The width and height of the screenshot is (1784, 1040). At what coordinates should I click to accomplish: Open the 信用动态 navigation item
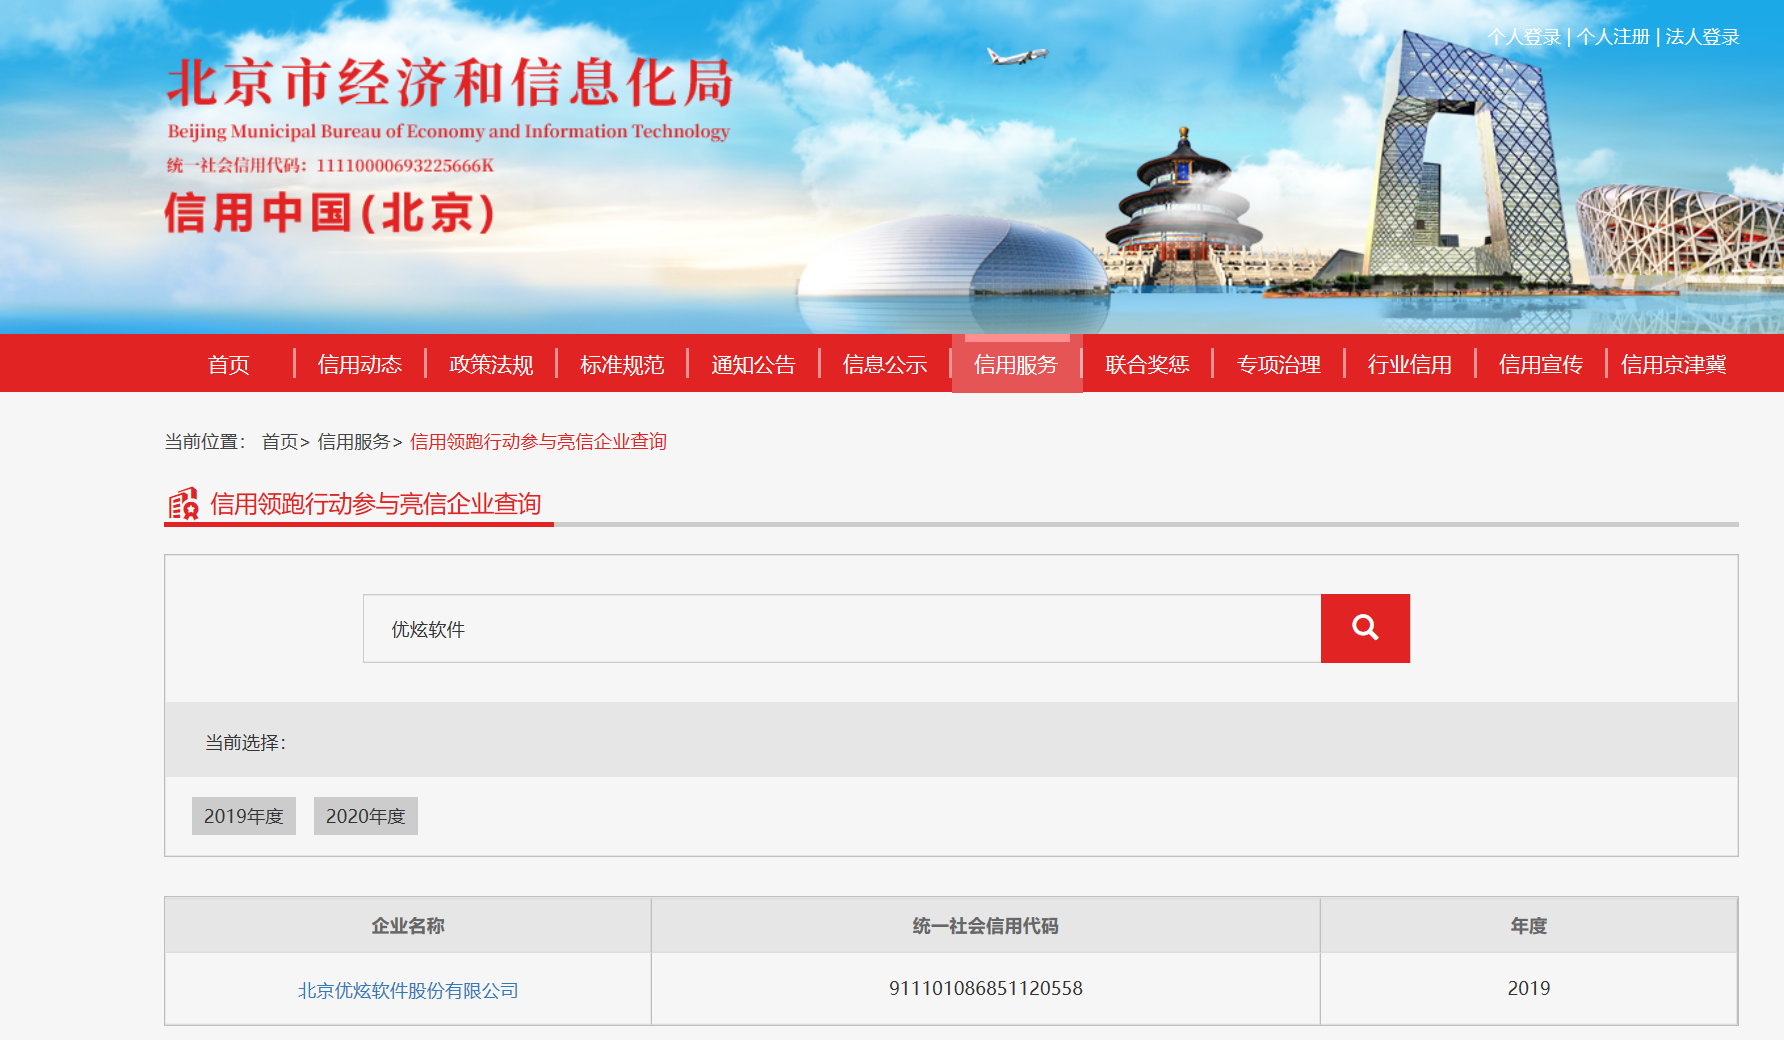pyautogui.click(x=359, y=365)
